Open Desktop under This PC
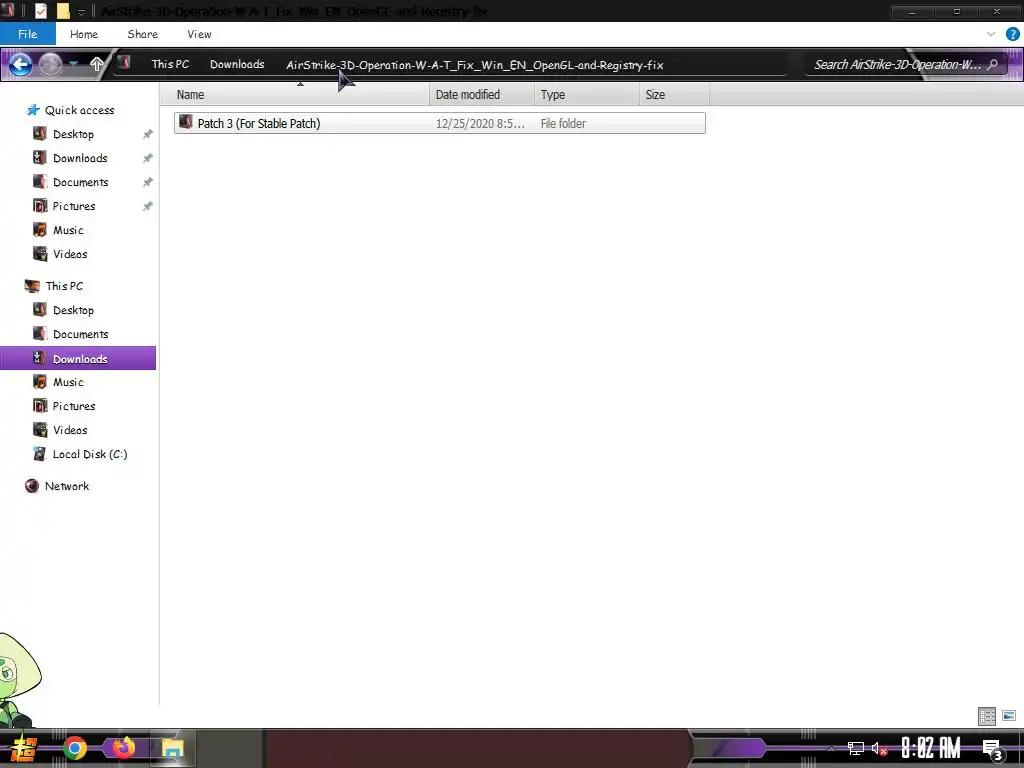 [x=73, y=310]
